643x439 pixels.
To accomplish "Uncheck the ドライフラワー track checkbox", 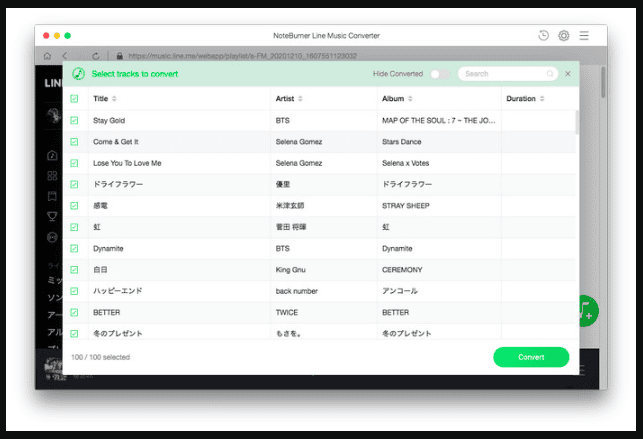I will click(74, 184).
